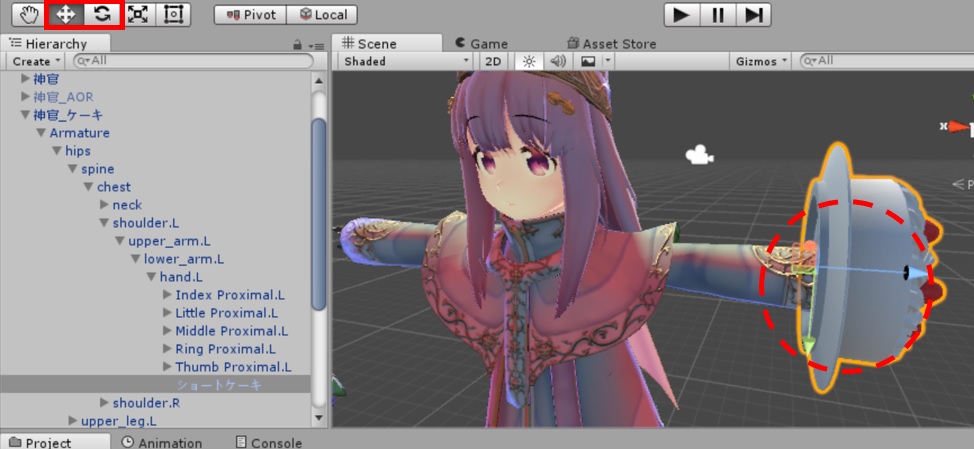Screen dimensions: 974x449
Task: Toggle the Pivot button
Action: 250,15
